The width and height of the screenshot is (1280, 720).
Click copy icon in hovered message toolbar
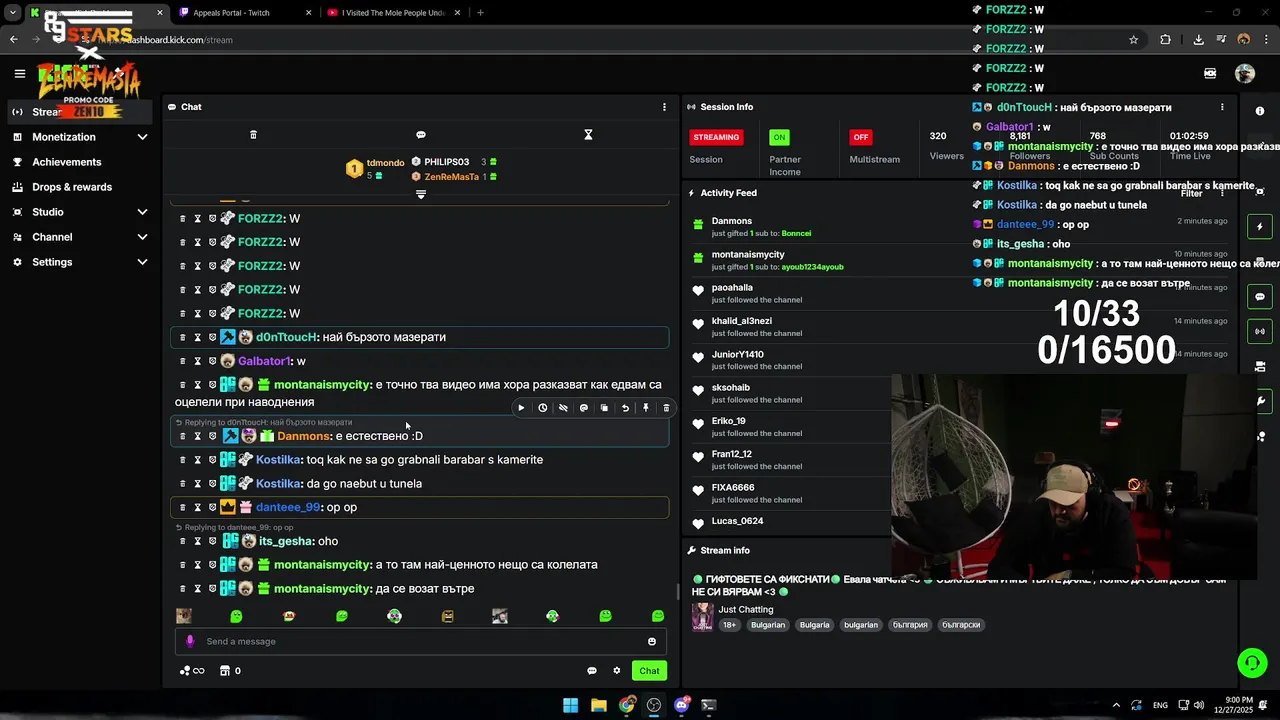point(604,408)
